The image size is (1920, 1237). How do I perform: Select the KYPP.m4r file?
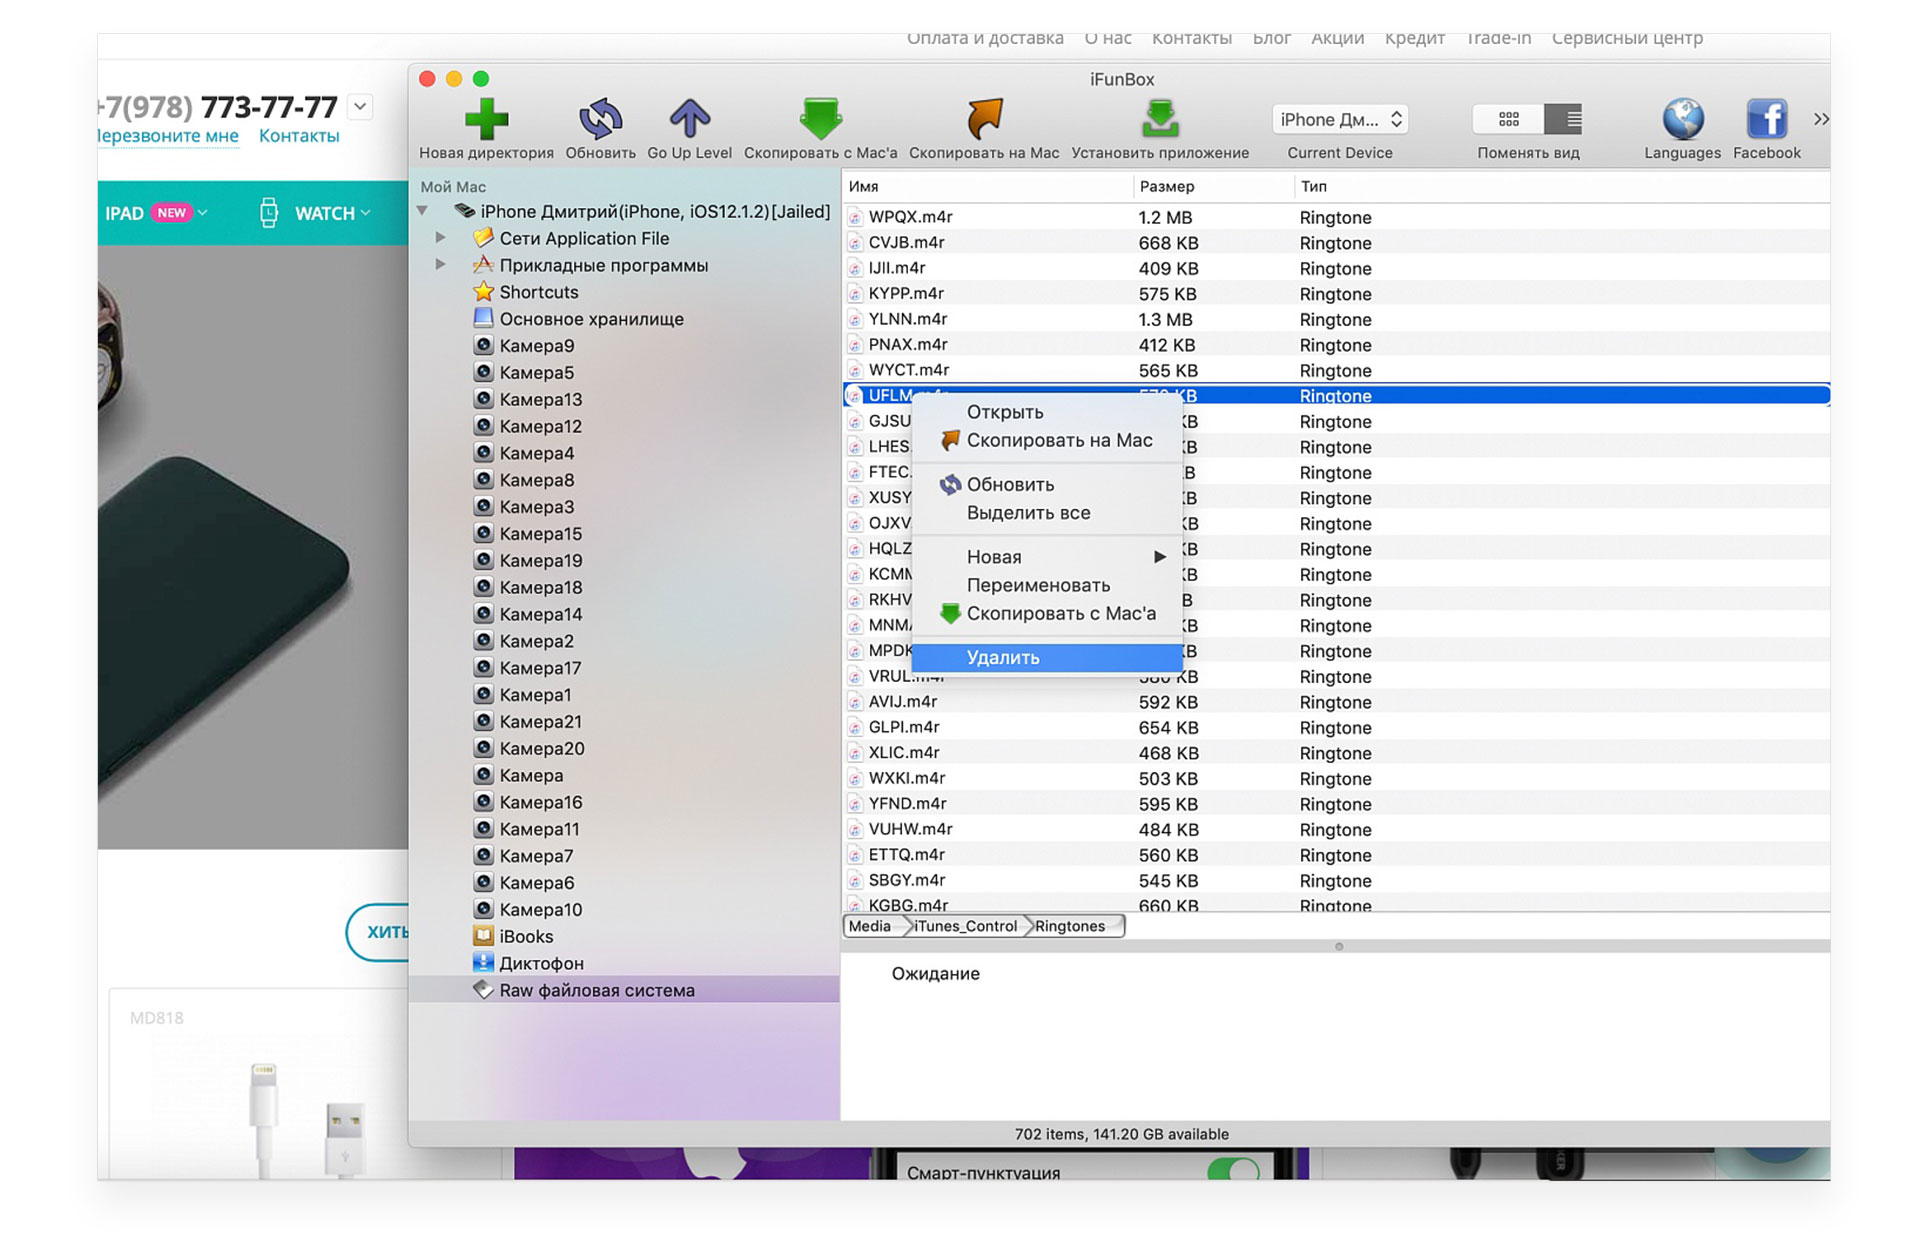point(1337,294)
